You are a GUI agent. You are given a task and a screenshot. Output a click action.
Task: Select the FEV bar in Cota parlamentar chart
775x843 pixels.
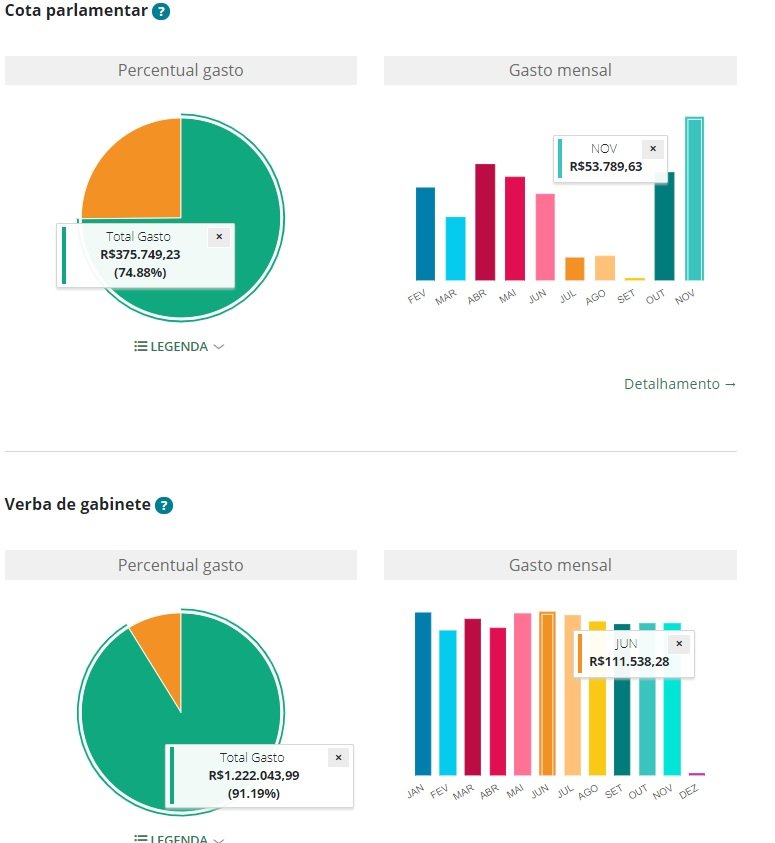click(x=425, y=234)
